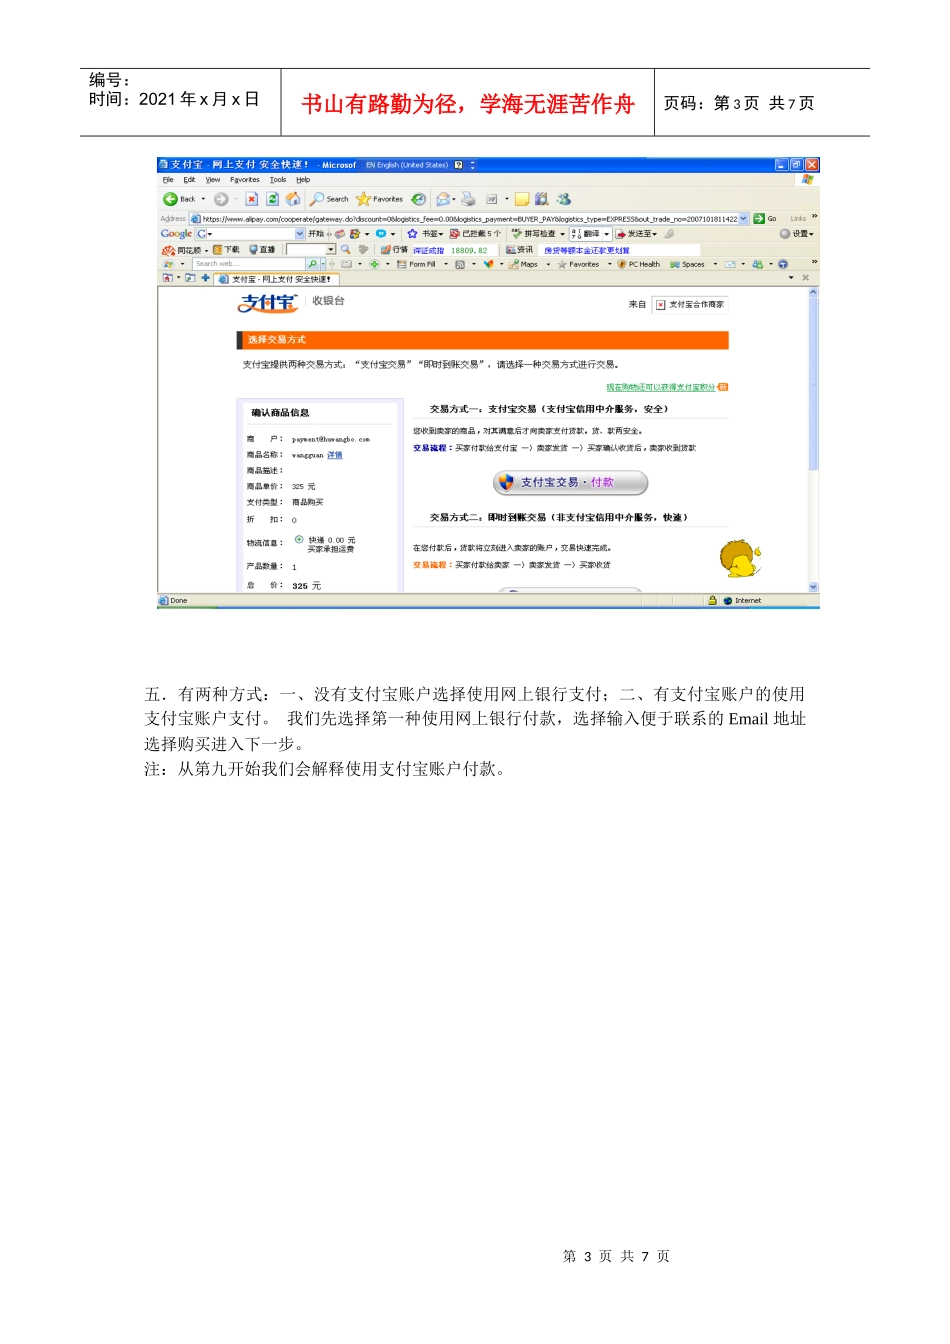Select the 支付宝 - 网上支付 browser tab

(x=275, y=279)
